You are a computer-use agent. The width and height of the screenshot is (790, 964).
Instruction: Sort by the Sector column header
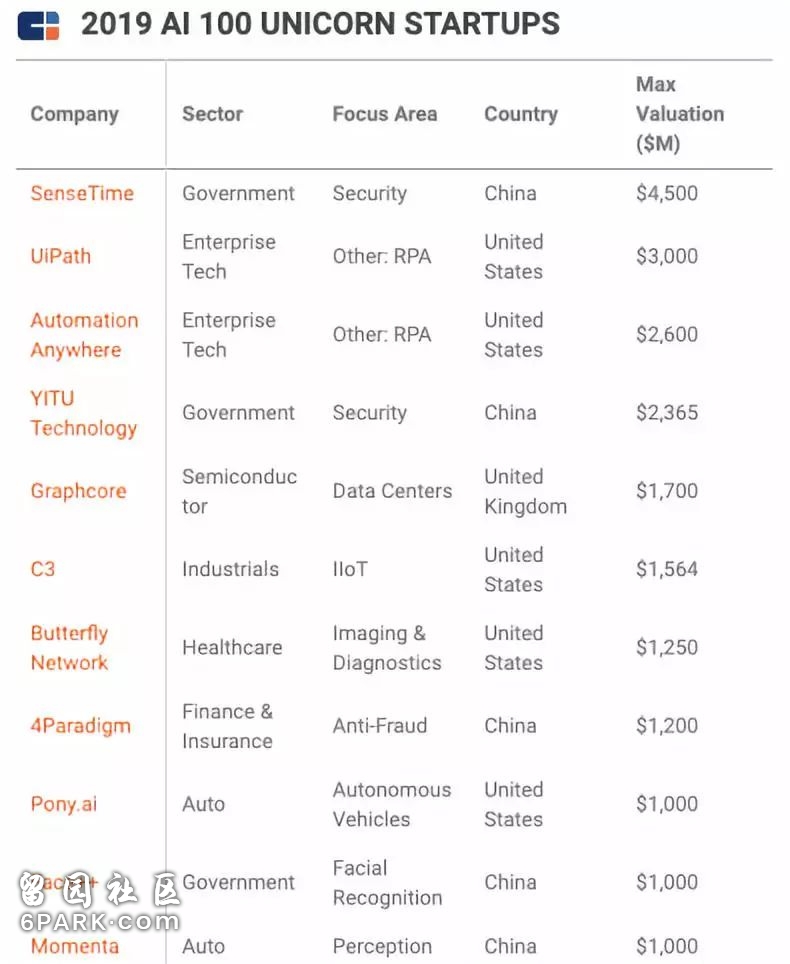point(213,114)
